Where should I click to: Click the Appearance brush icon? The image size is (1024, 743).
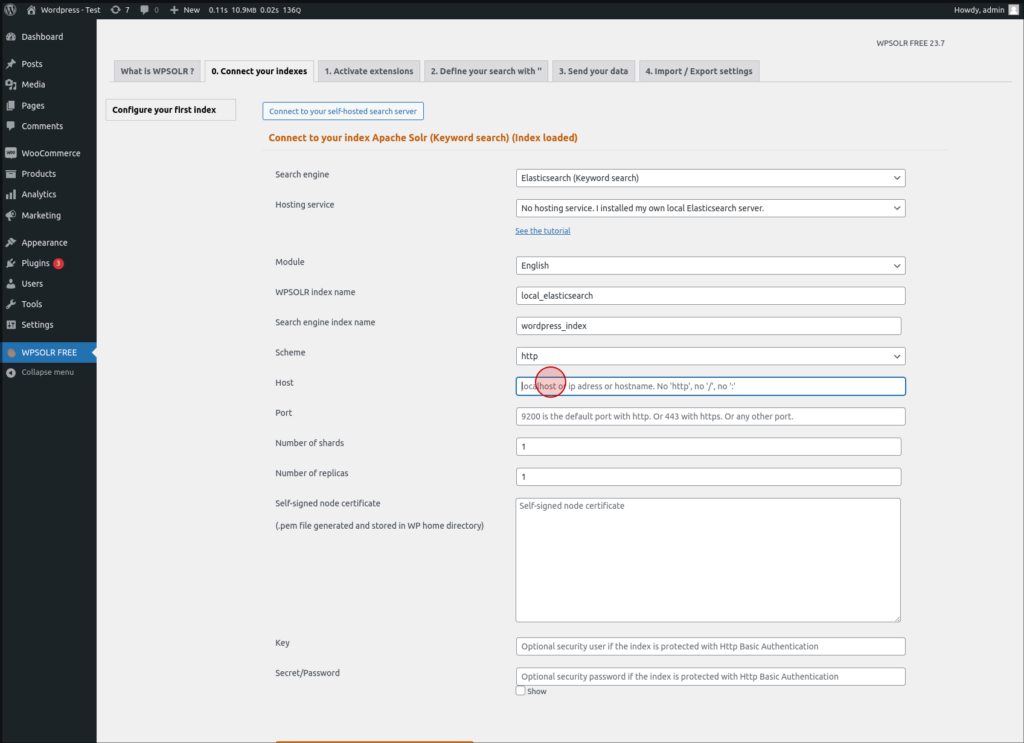coord(10,242)
